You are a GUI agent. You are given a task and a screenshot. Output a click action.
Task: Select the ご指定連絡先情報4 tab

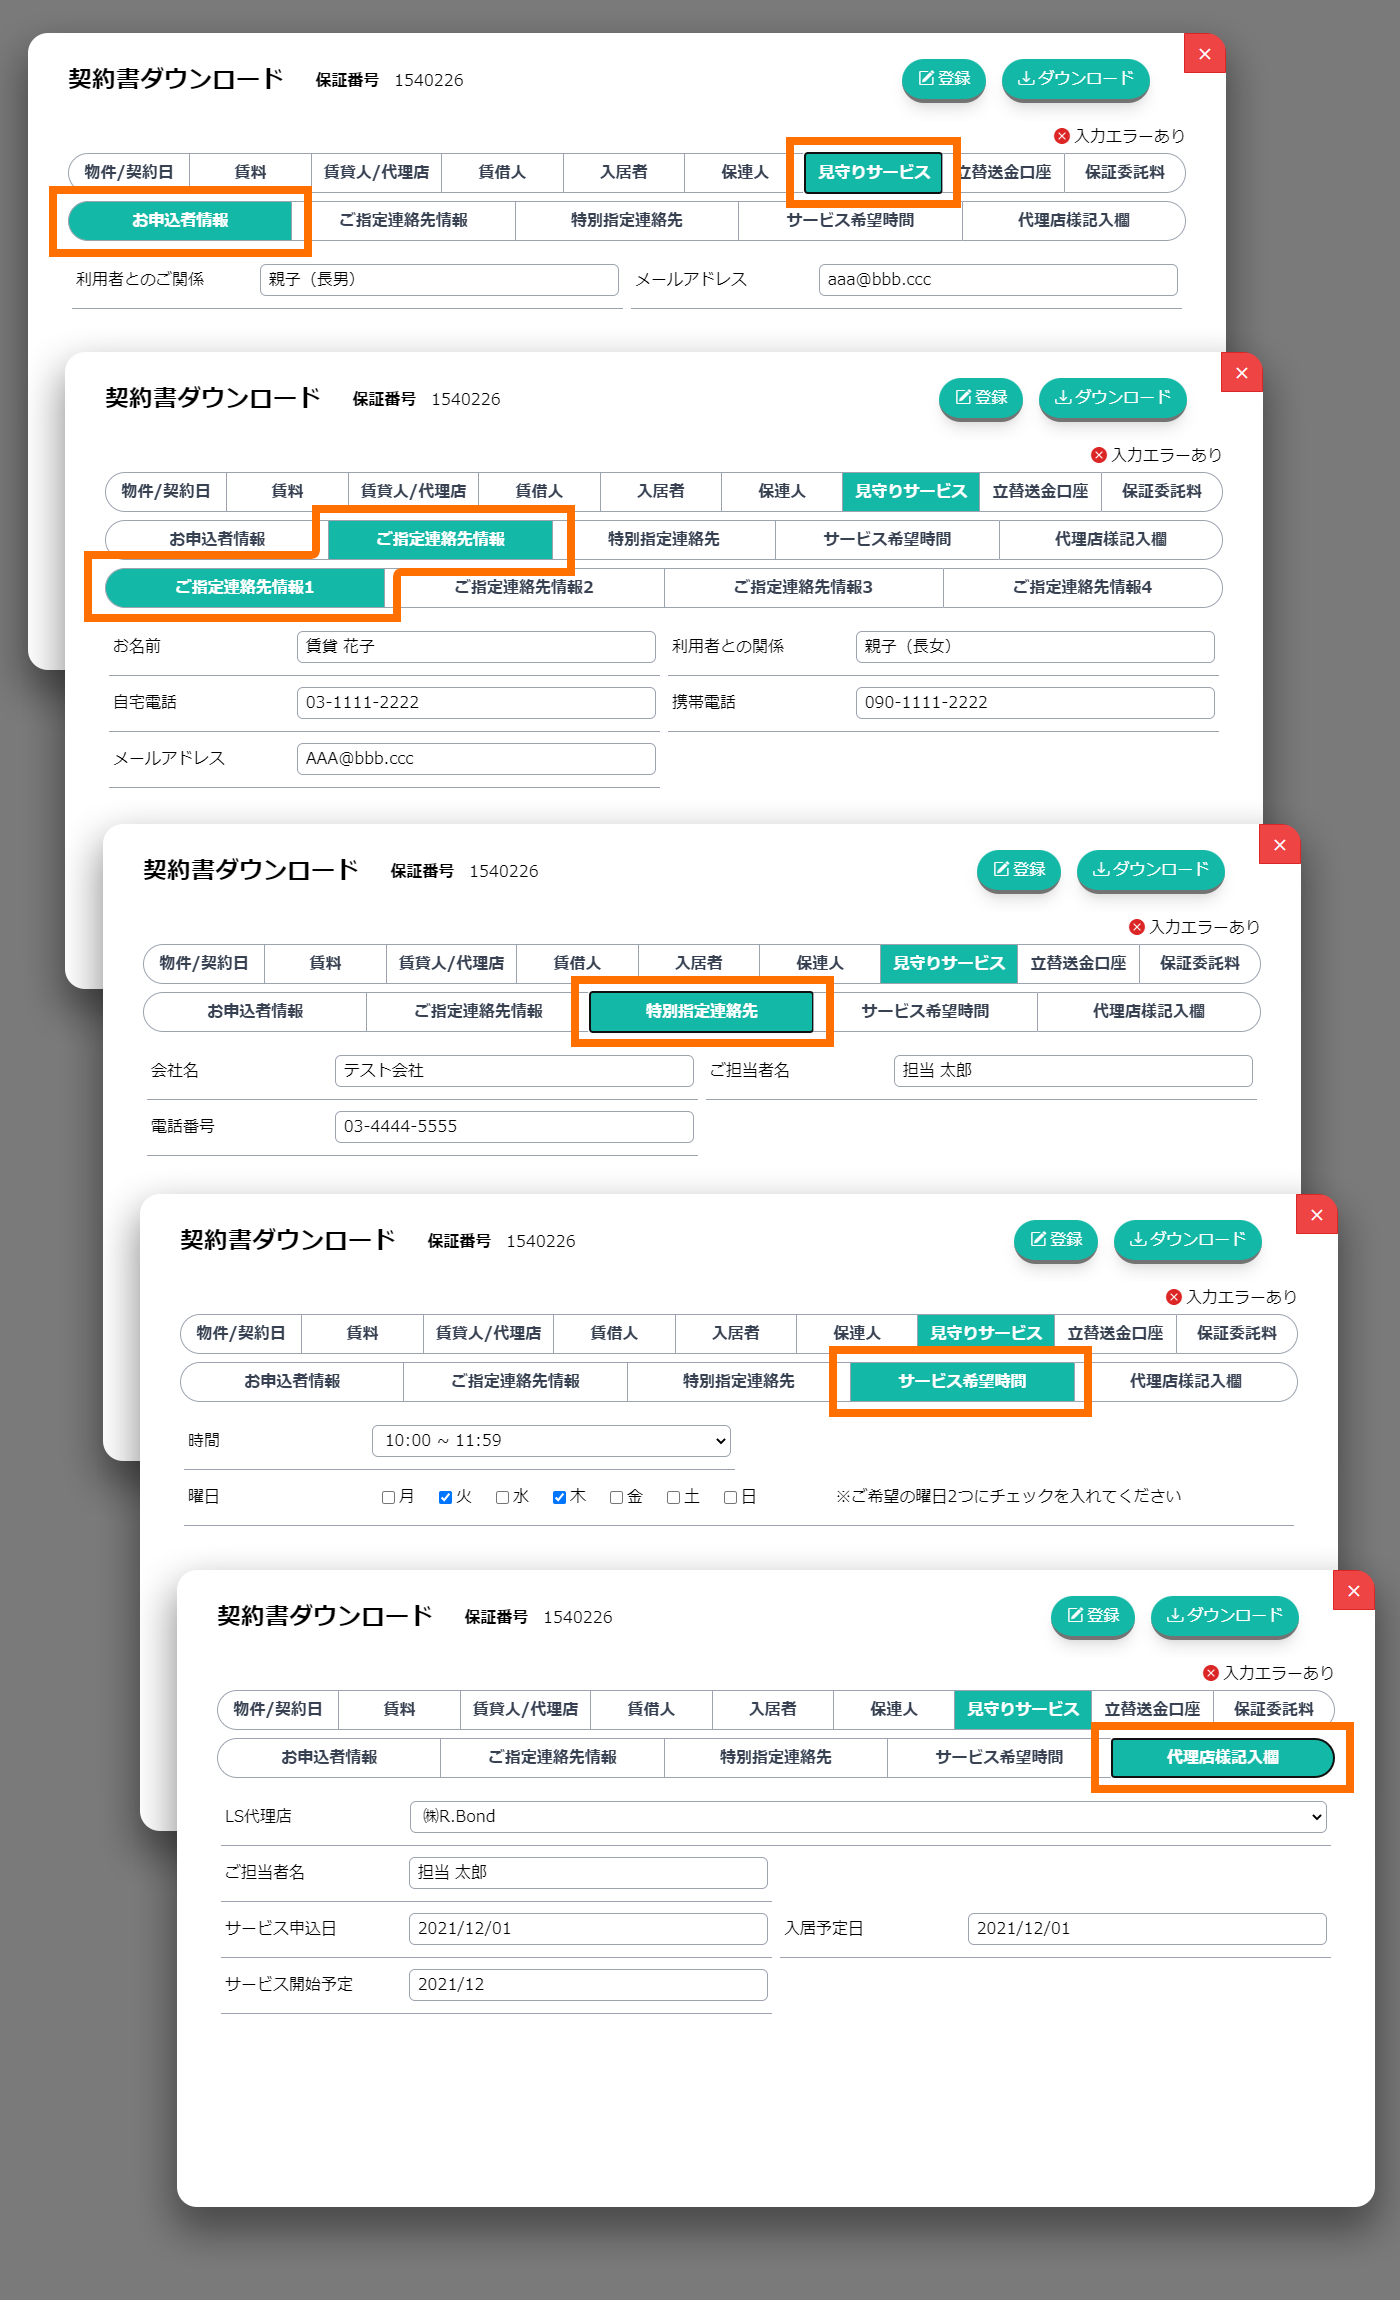point(1082,587)
